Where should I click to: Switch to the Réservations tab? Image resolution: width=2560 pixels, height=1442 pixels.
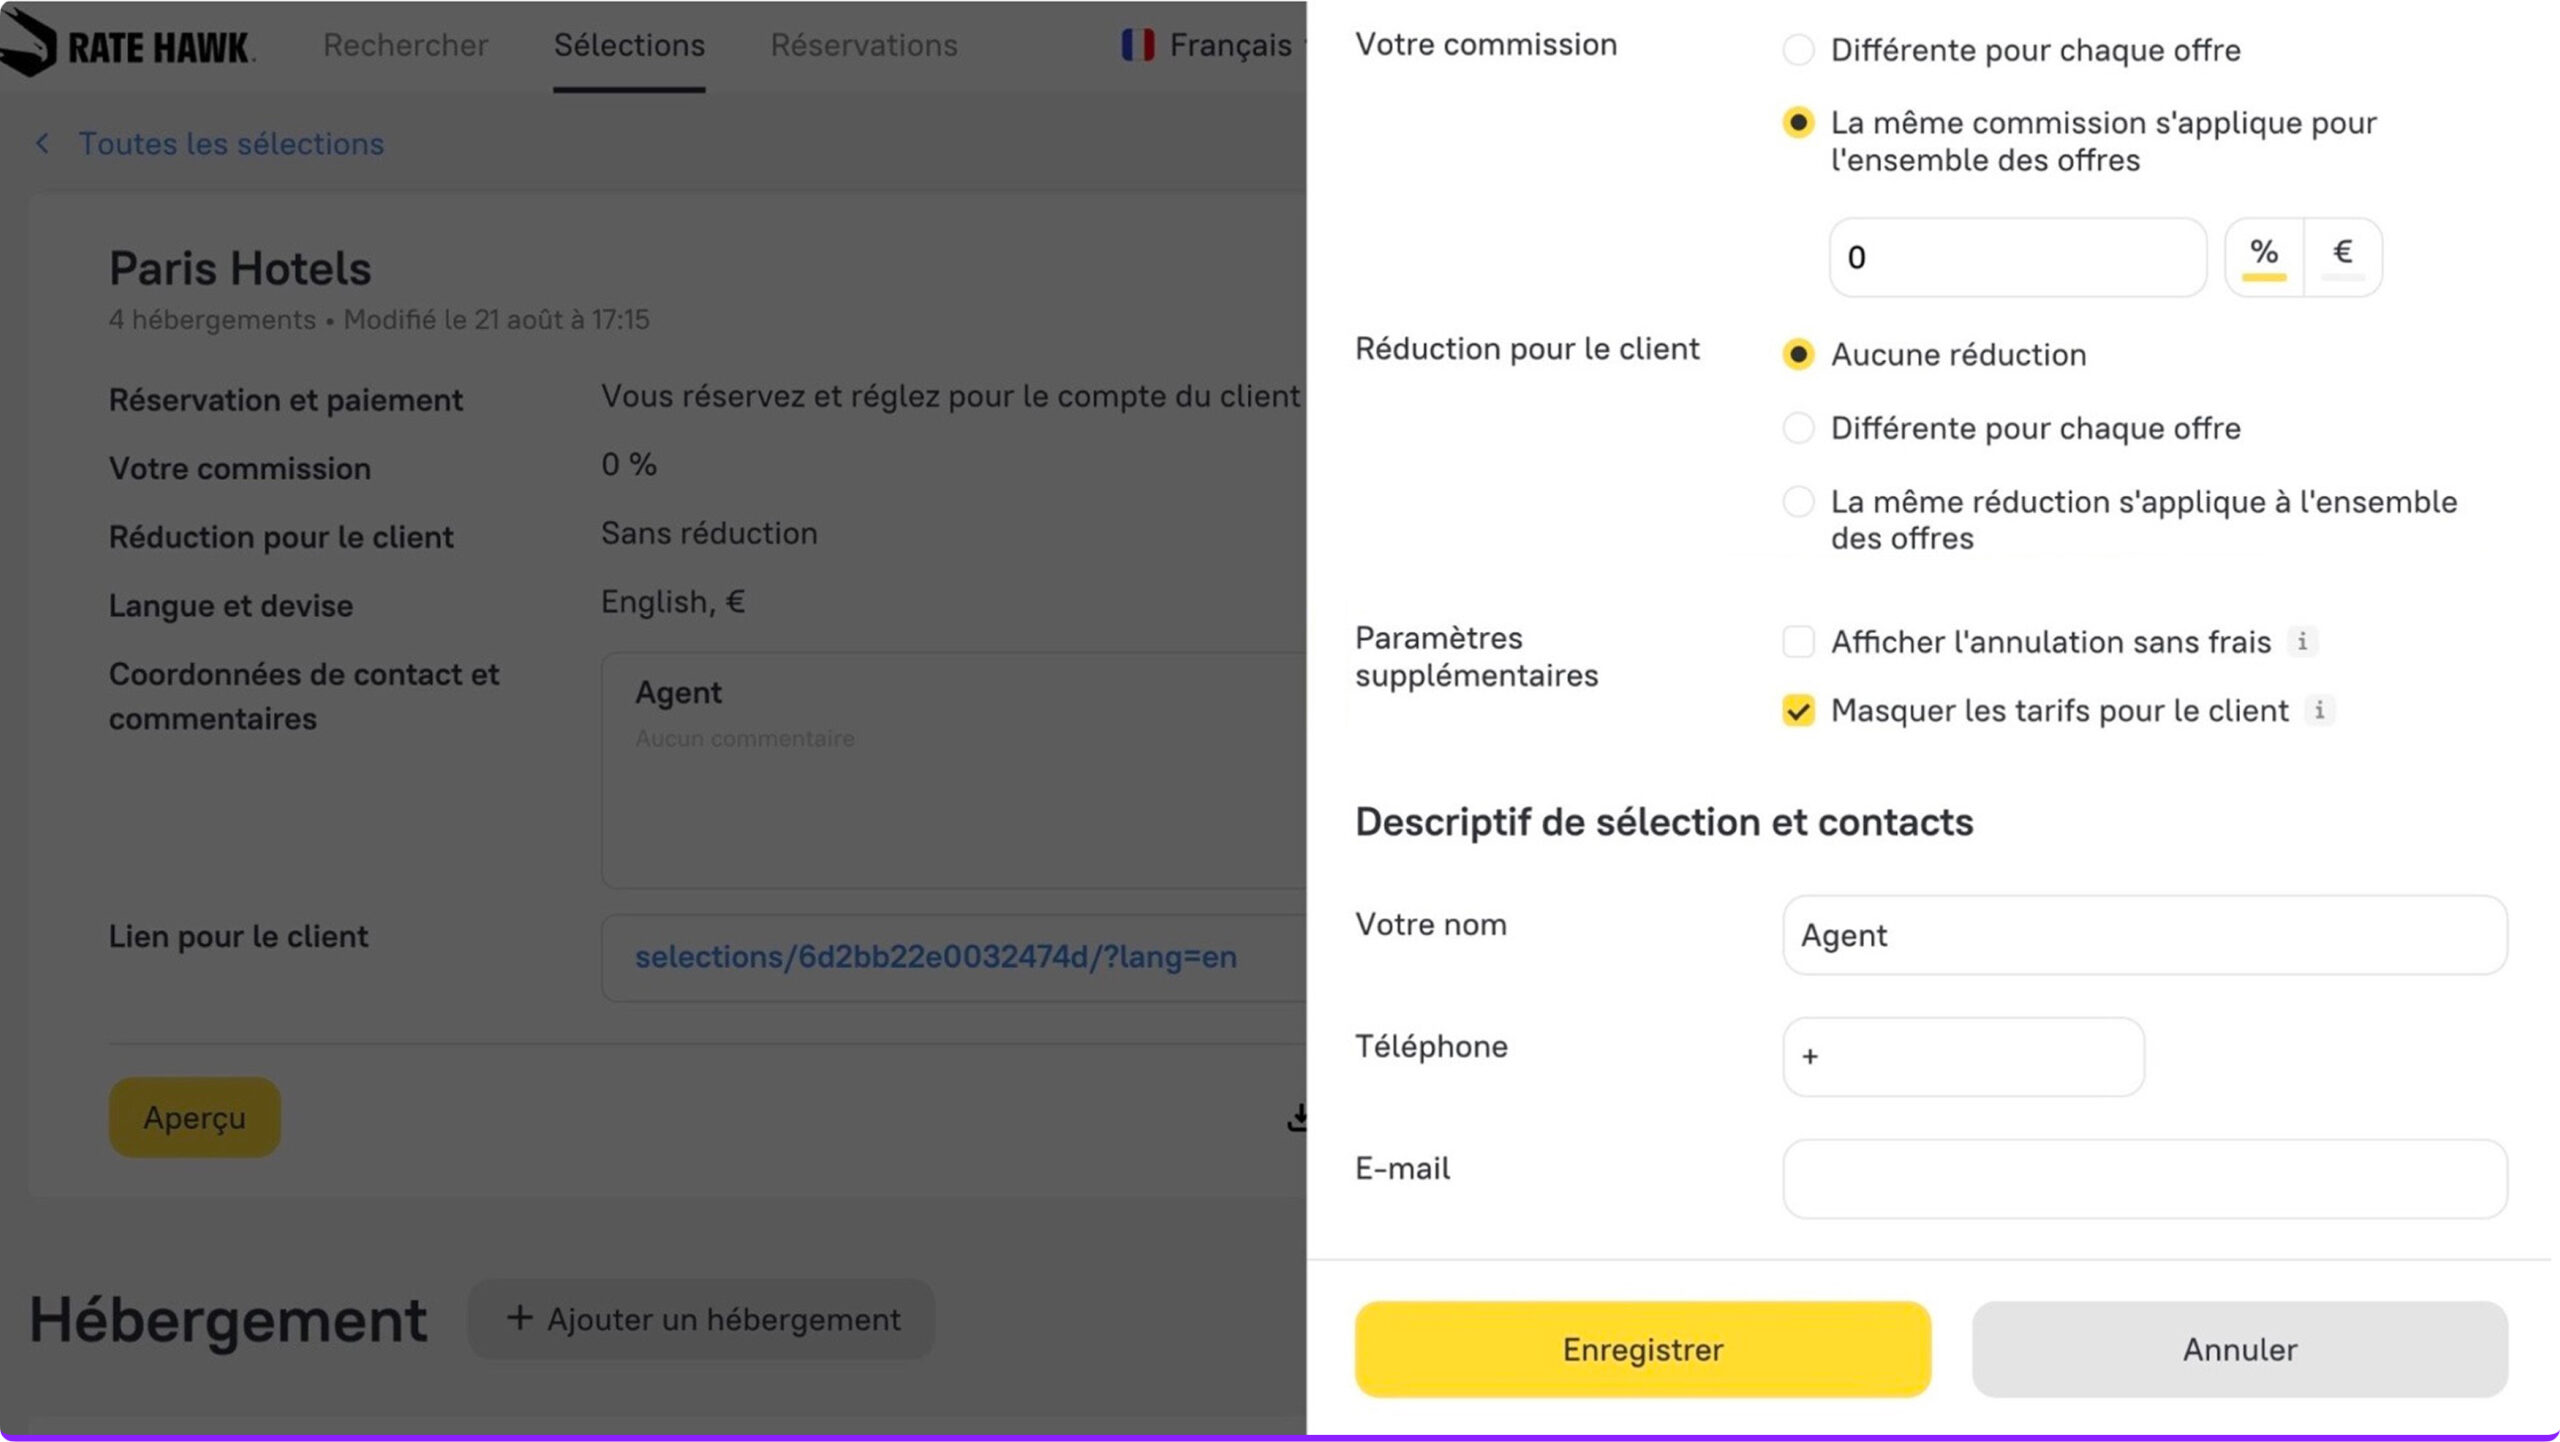[x=864, y=45]
